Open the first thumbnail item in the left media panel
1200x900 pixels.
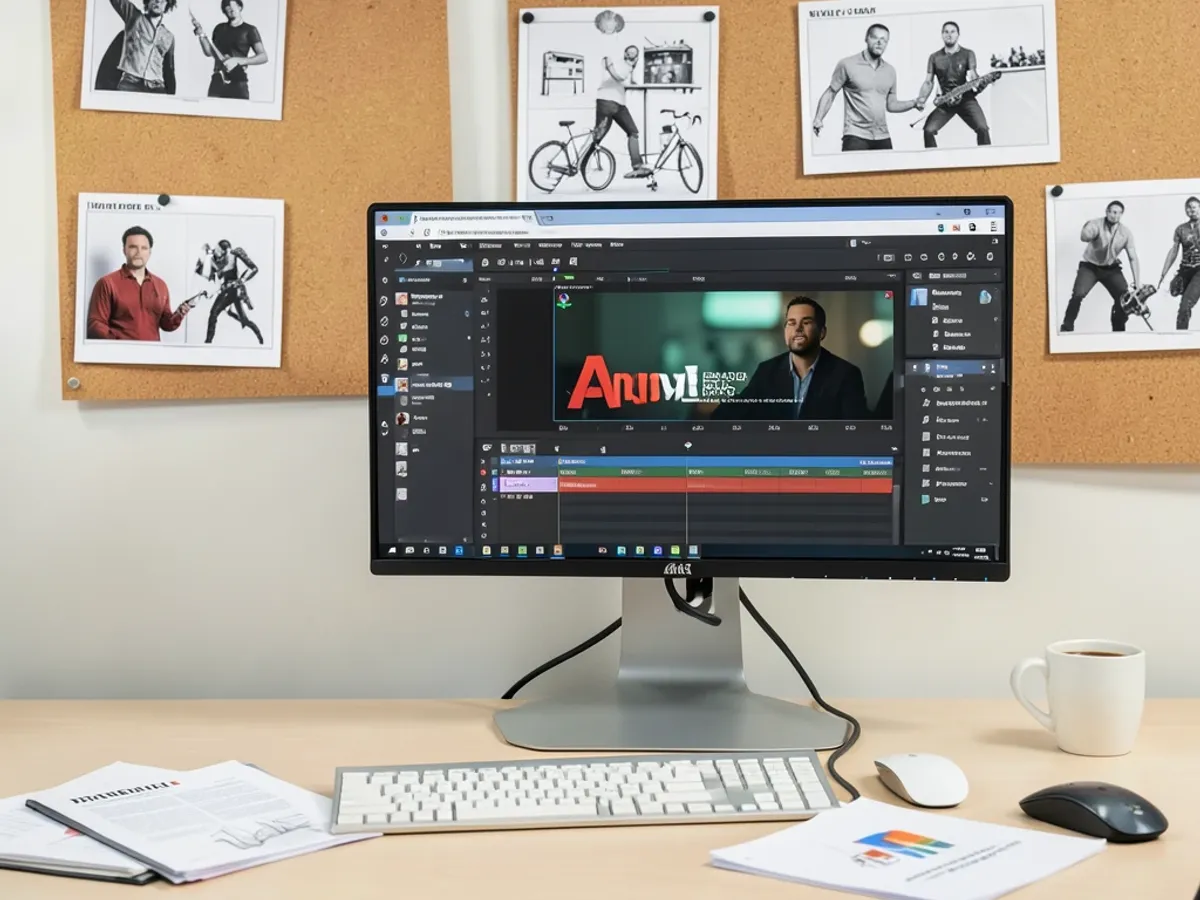[x=402, y=298]
